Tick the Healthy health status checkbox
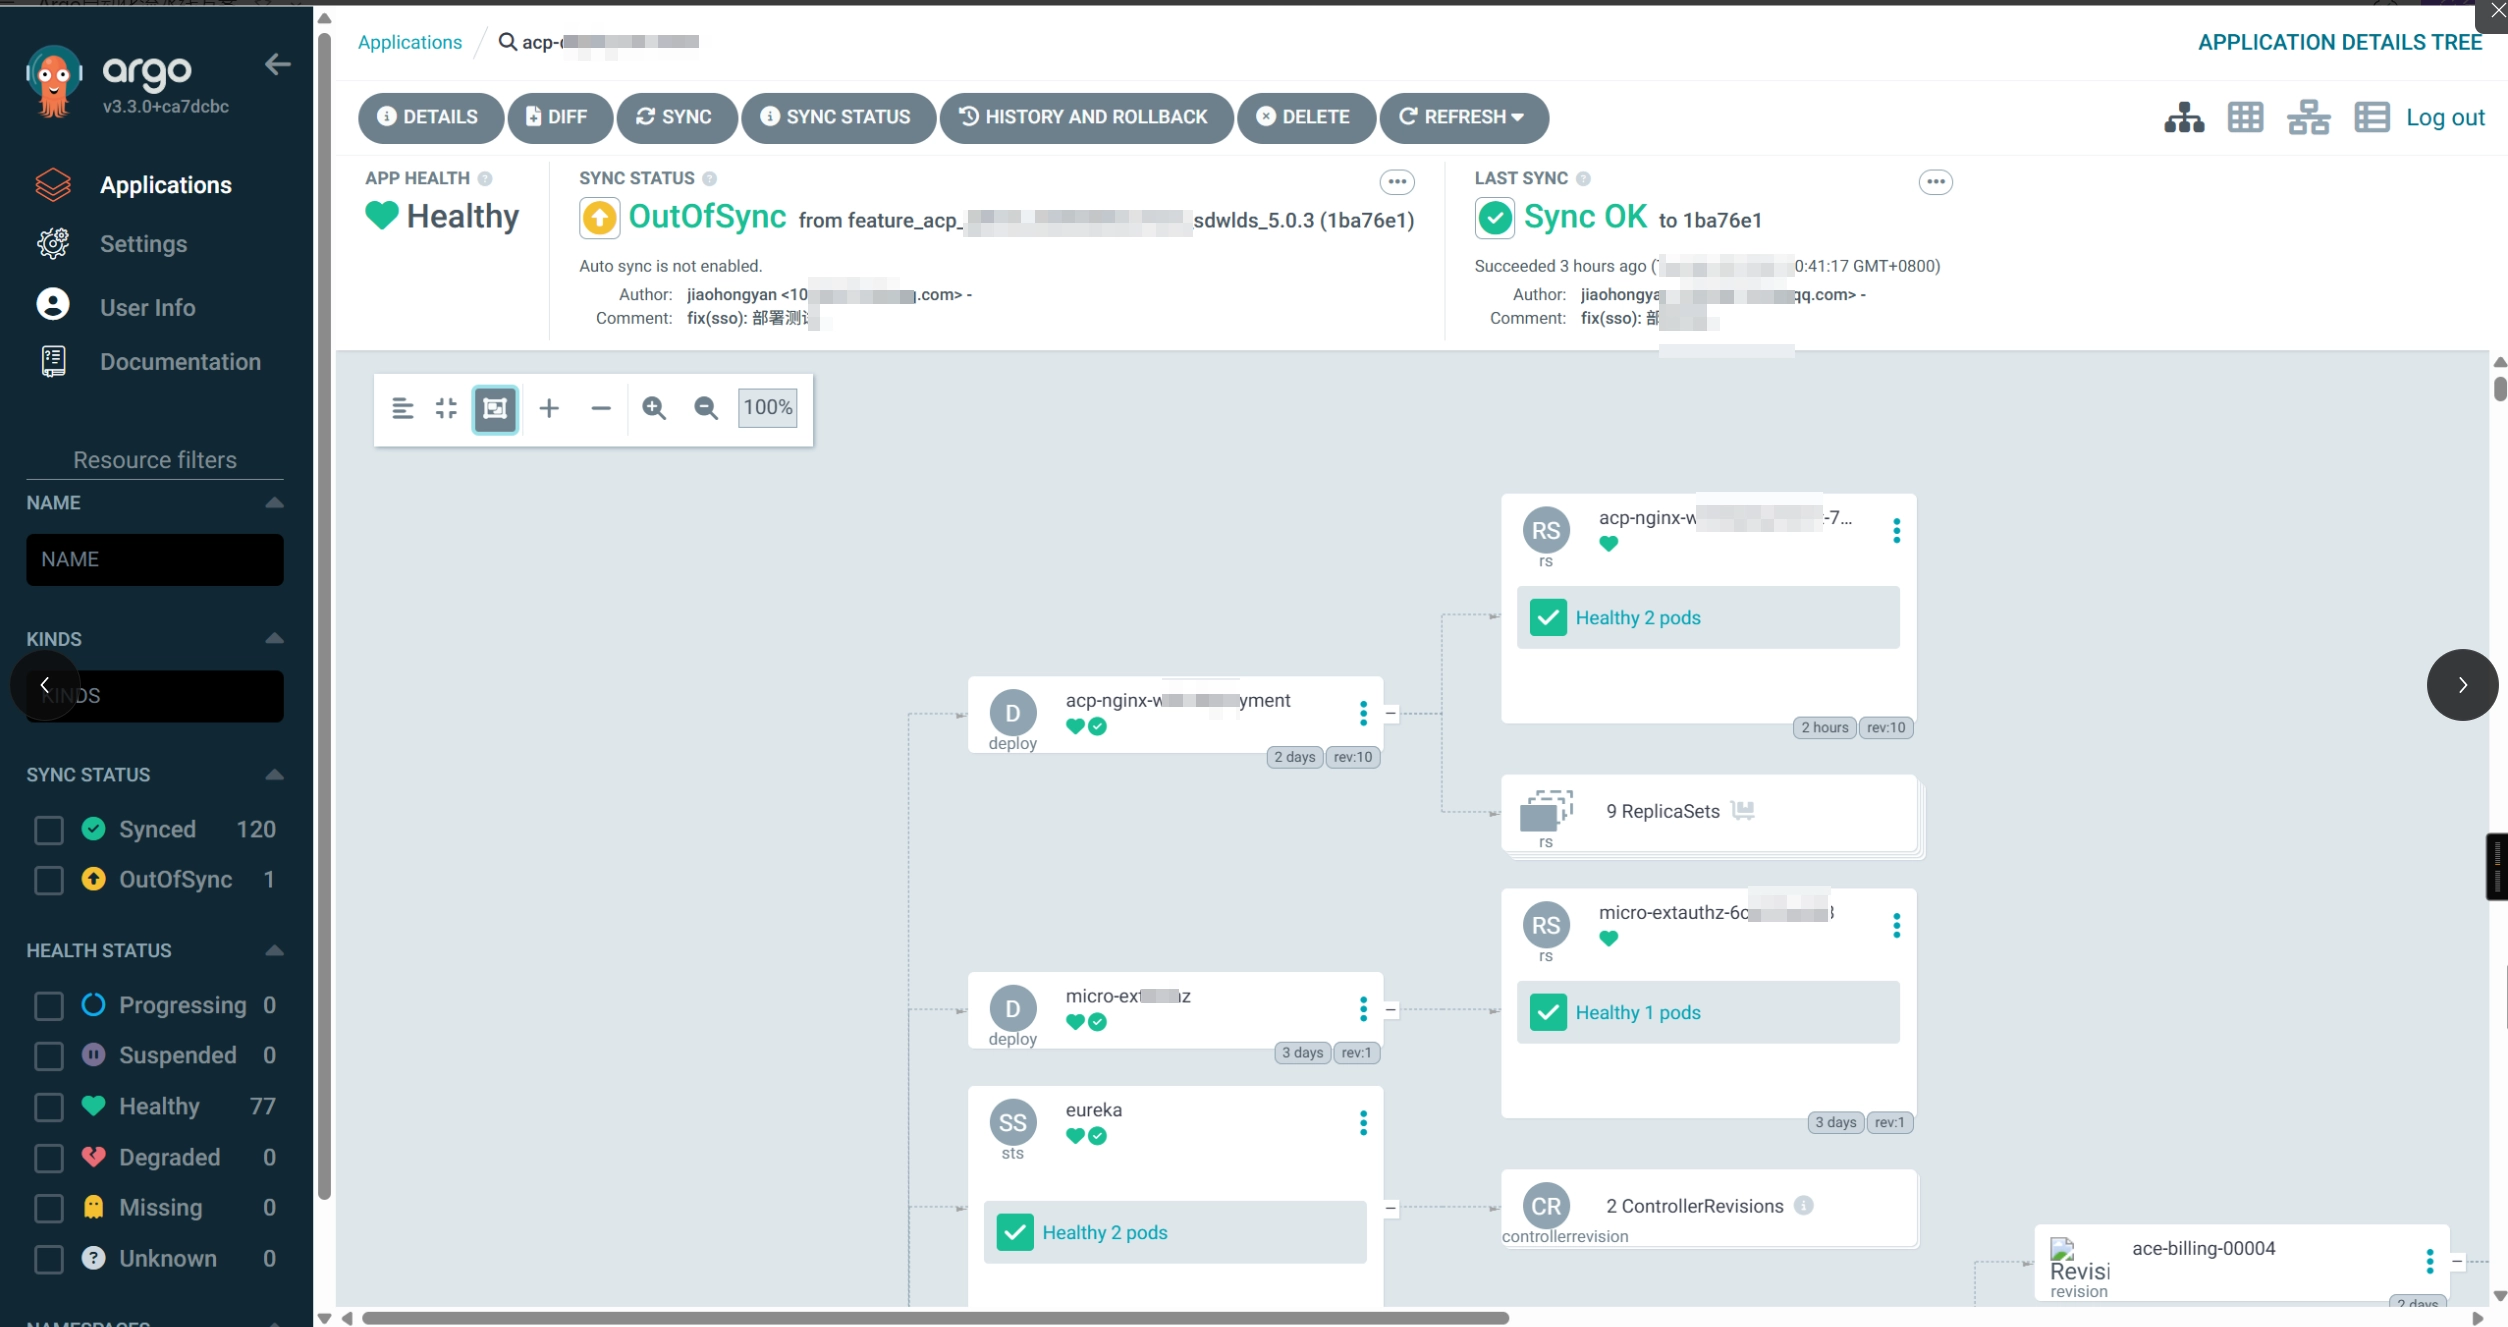The height and width of the screenshot is (1327, 2508). 48,1107
